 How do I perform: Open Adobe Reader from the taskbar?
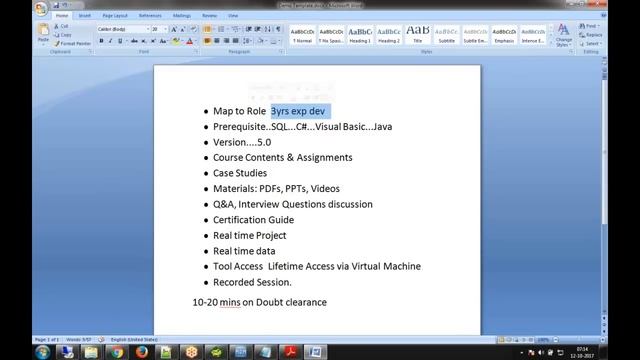tap(290, 352)
